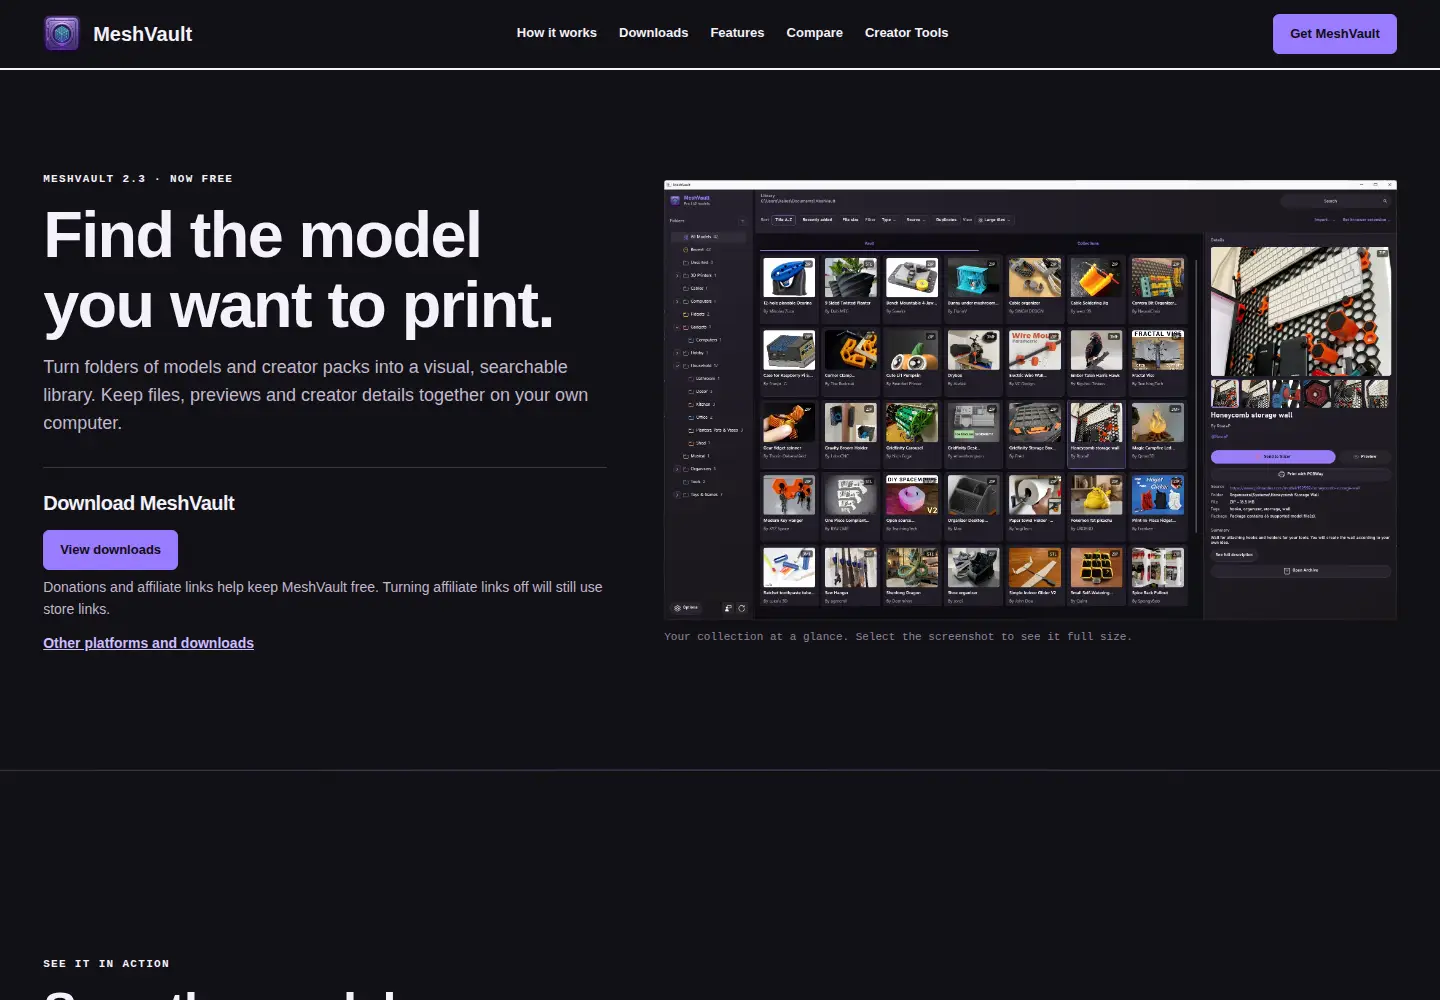Visit Creator Tools from the navigation
The image size is (1440, 1000).
[x=906, y=33]
